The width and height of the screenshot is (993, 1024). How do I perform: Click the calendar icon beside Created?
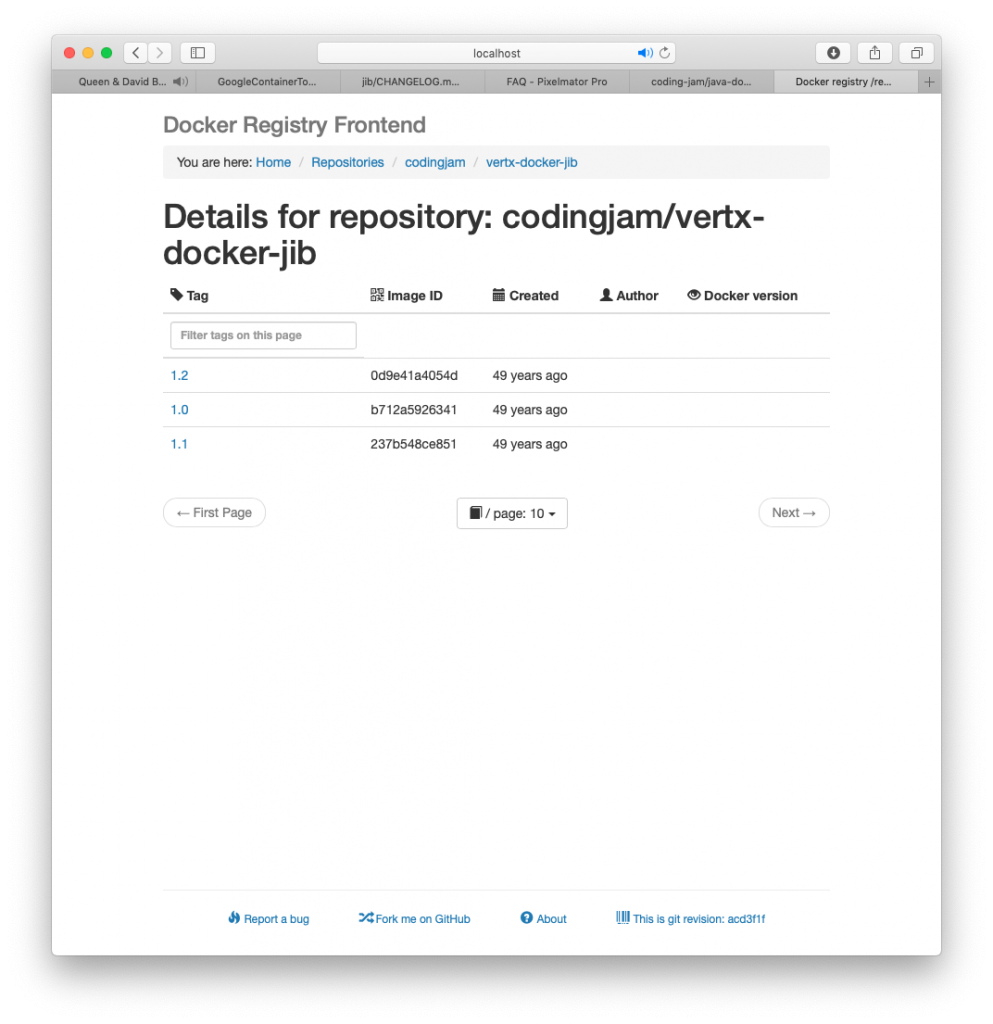499,295
